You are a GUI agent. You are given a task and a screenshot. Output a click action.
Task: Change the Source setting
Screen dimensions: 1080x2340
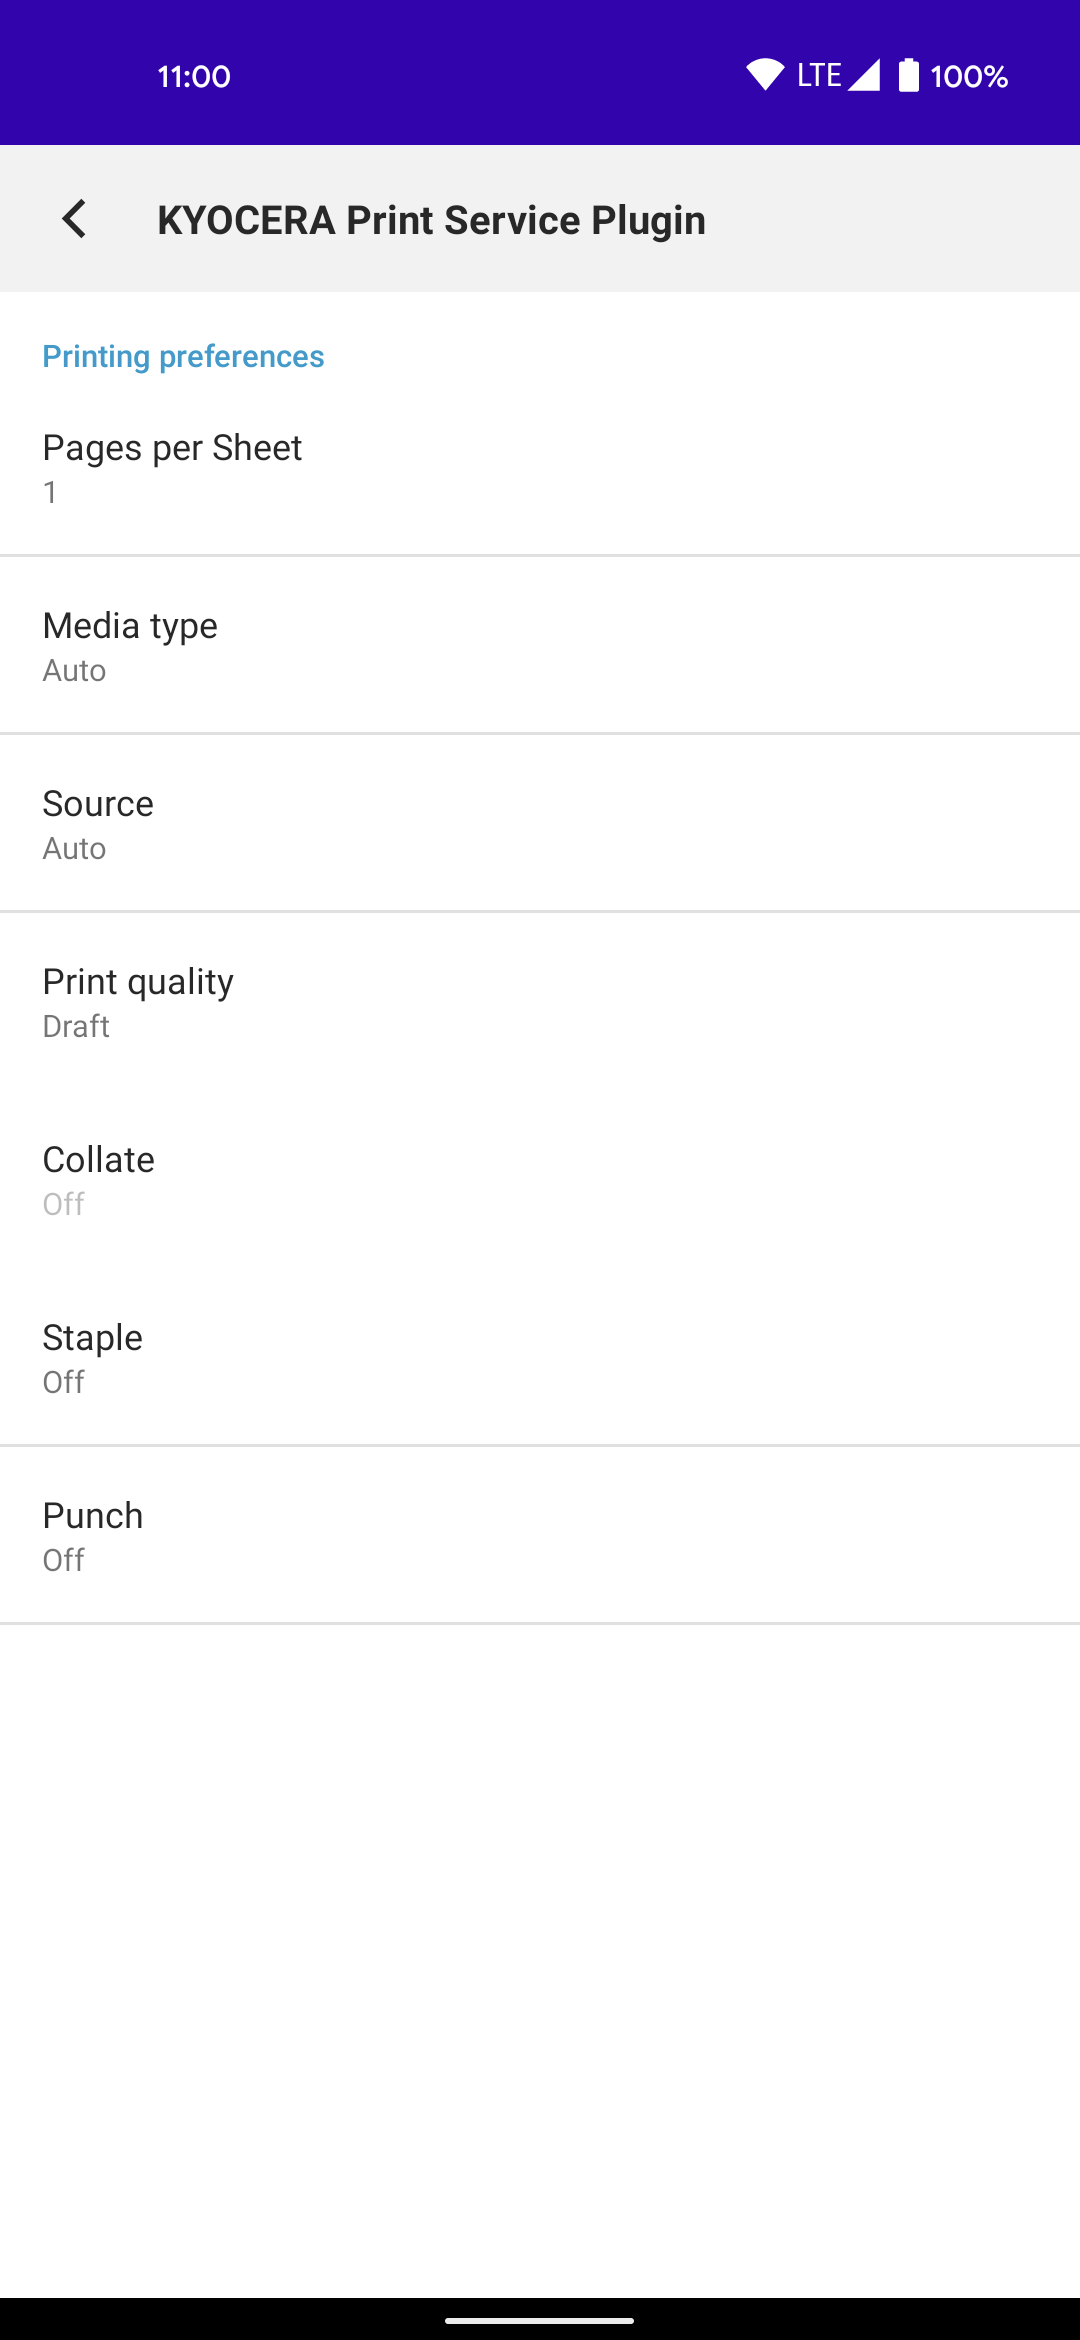pyautogui.click(x=540, y=823)
